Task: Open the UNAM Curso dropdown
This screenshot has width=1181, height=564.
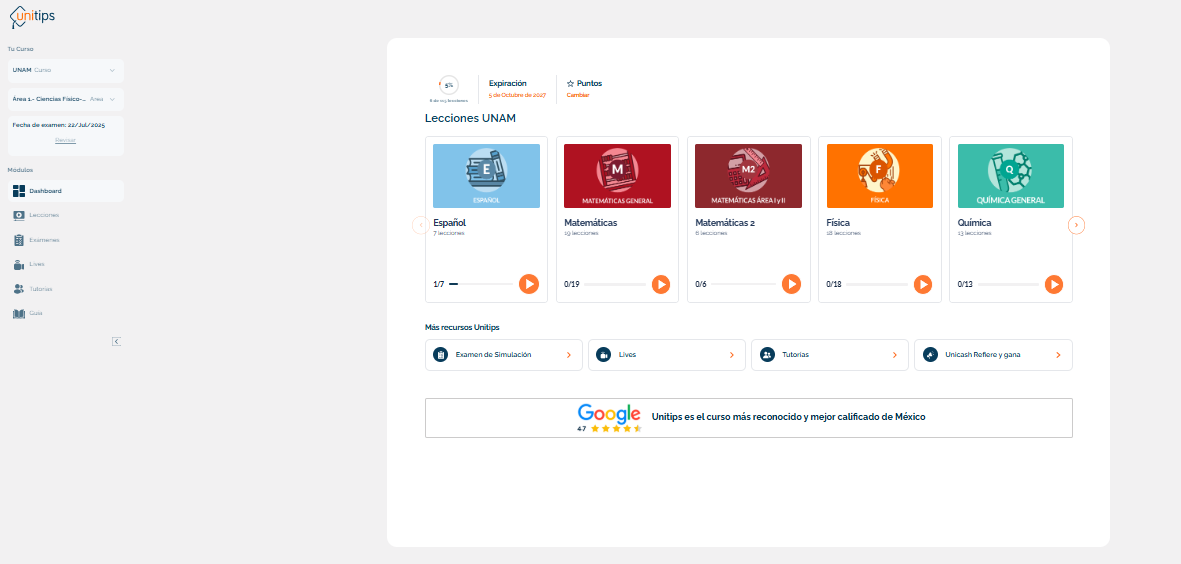Action: pyautogui.click(x=66, y=70)
